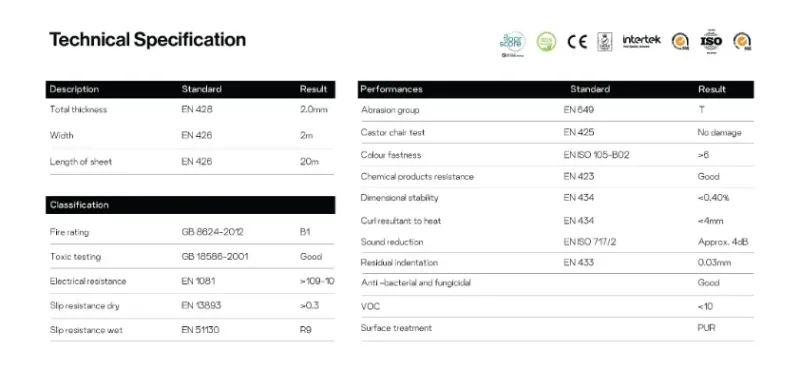
Task: Click the Castor chair test row label
Action: tap(393, 133)
